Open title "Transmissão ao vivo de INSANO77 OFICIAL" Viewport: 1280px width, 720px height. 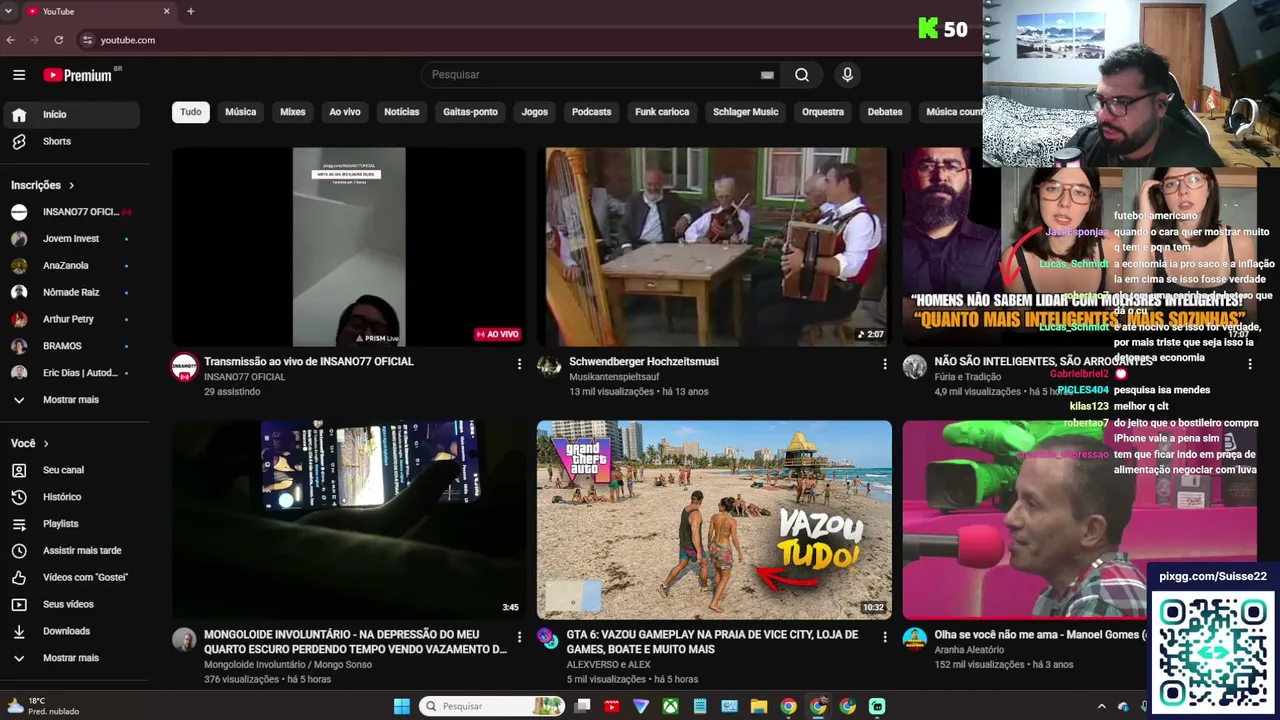(309, 362)
